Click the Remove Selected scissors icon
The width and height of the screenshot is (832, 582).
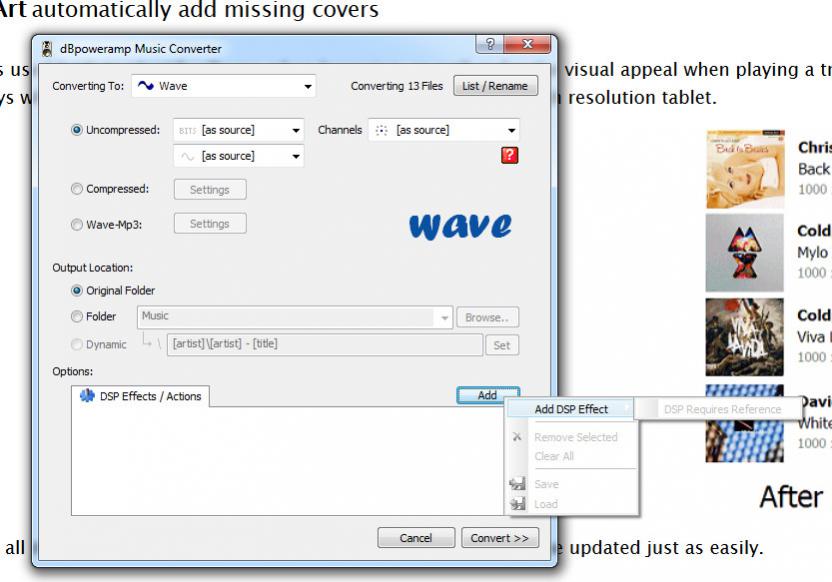[x=517, y=437]
